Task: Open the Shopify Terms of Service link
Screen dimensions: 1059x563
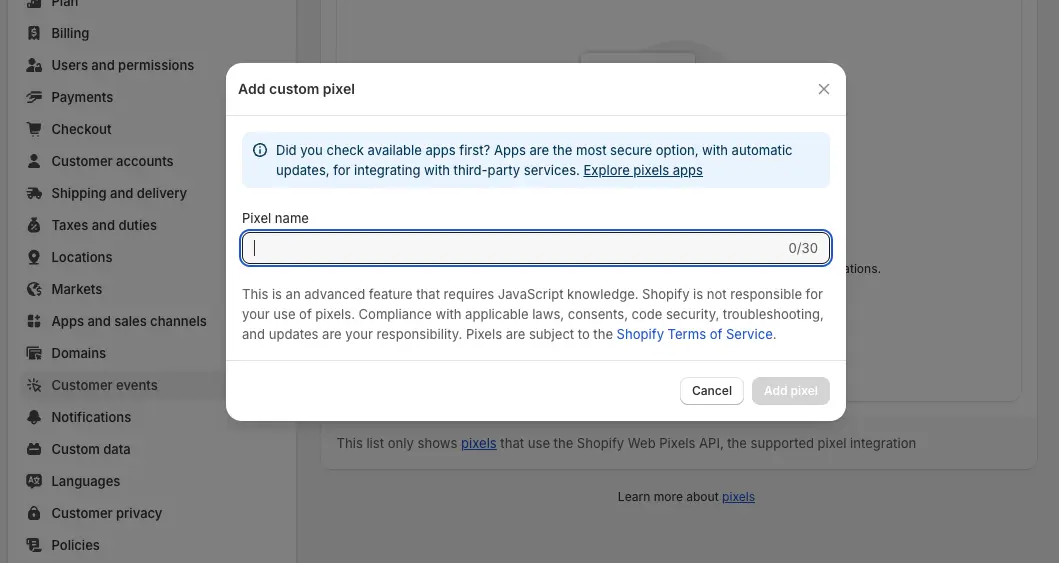Action: click(x=694, y=334)
